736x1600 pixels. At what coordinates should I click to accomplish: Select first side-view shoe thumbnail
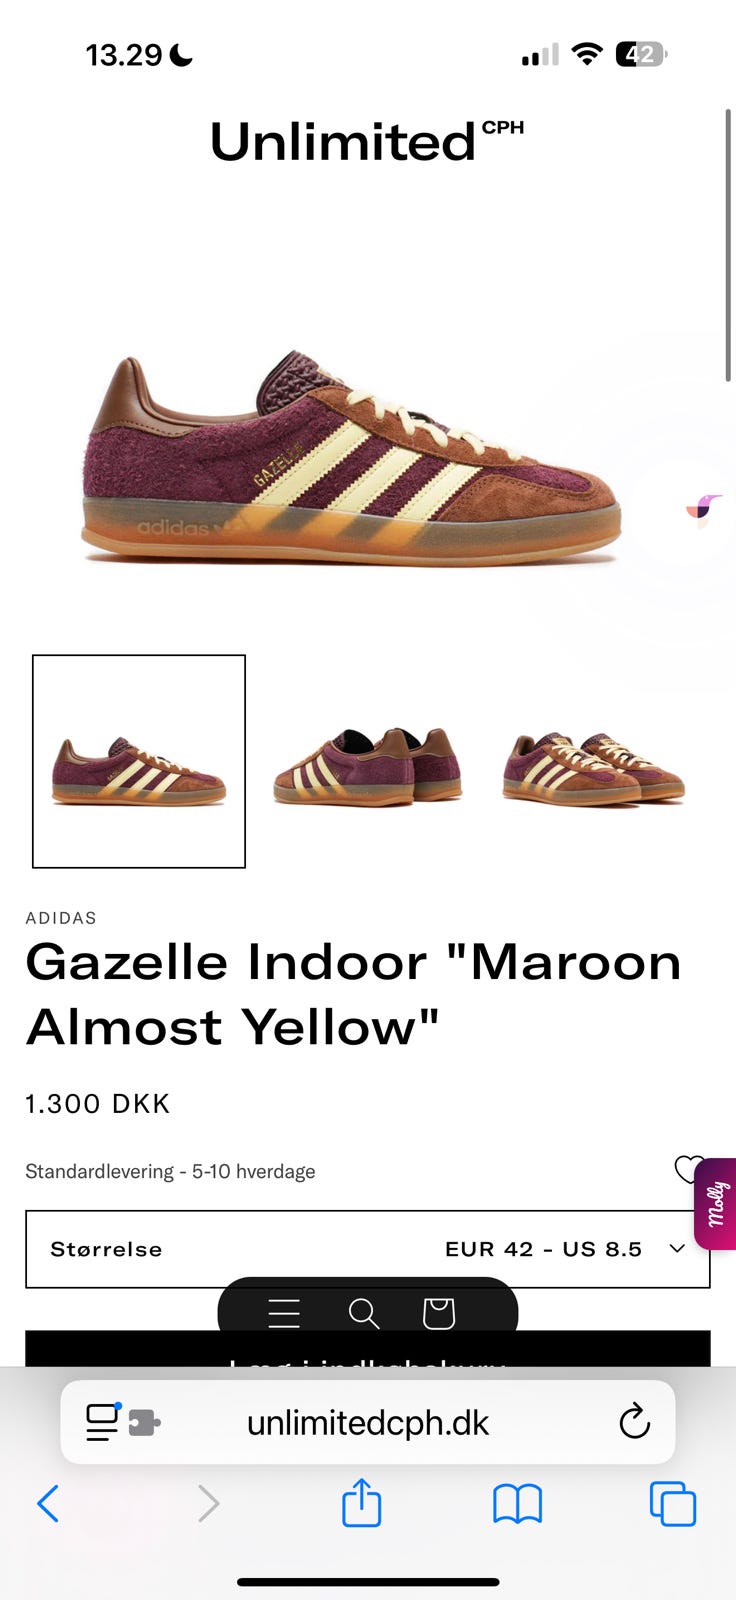tap(139, 761)
